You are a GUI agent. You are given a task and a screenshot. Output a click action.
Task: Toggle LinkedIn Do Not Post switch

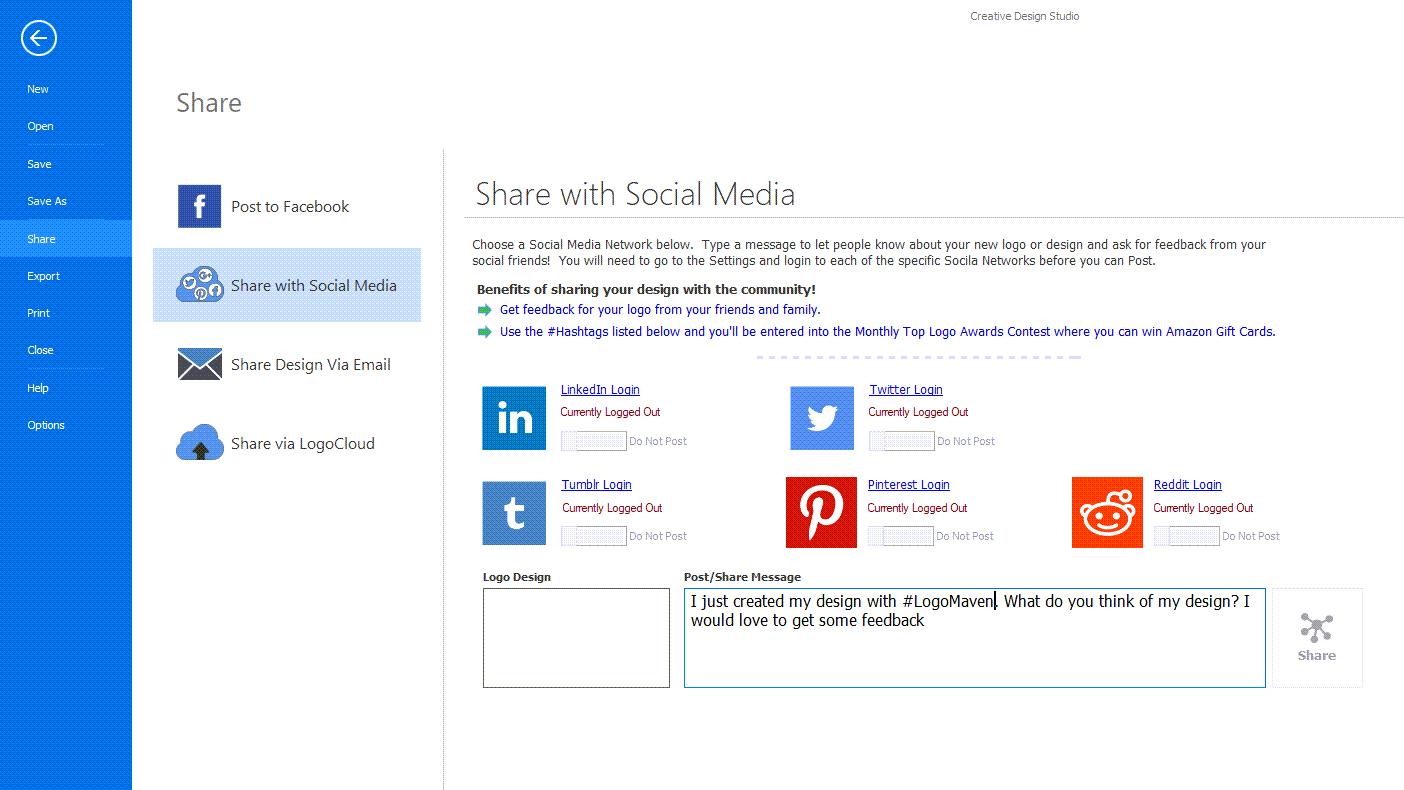[x=593, y=441]
